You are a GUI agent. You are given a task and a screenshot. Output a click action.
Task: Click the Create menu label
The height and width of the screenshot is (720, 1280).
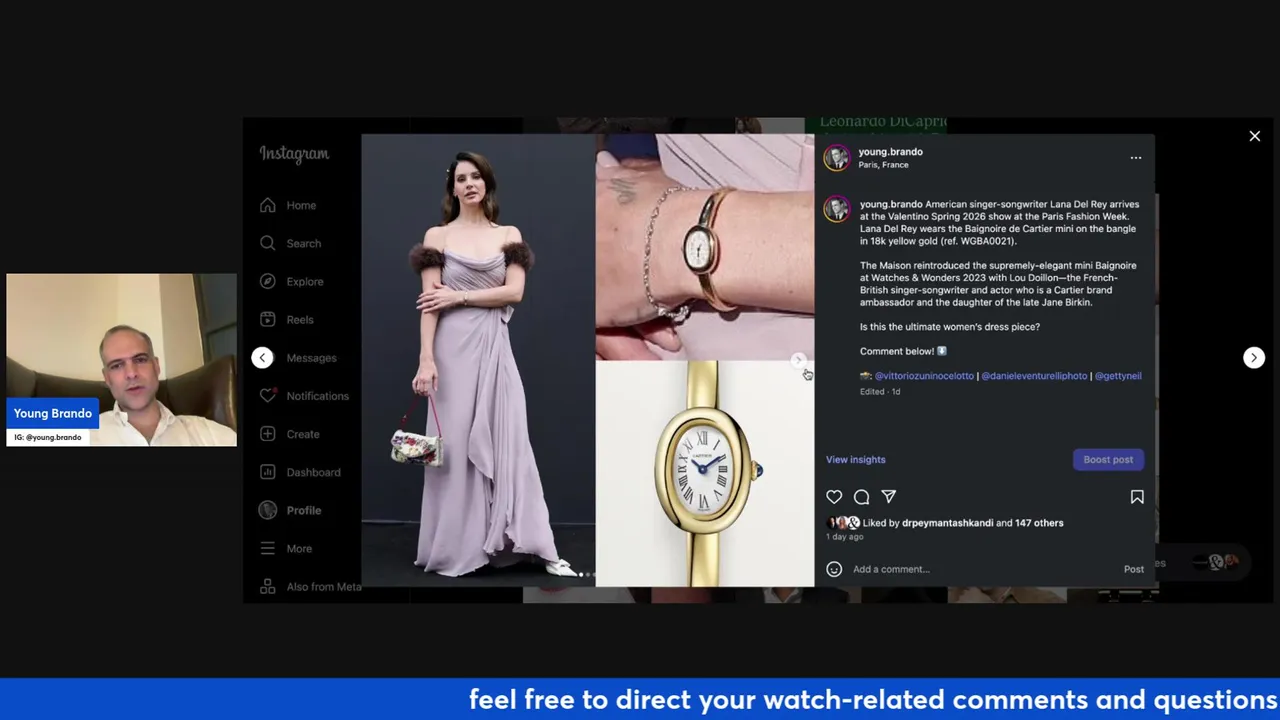[303, 434]
